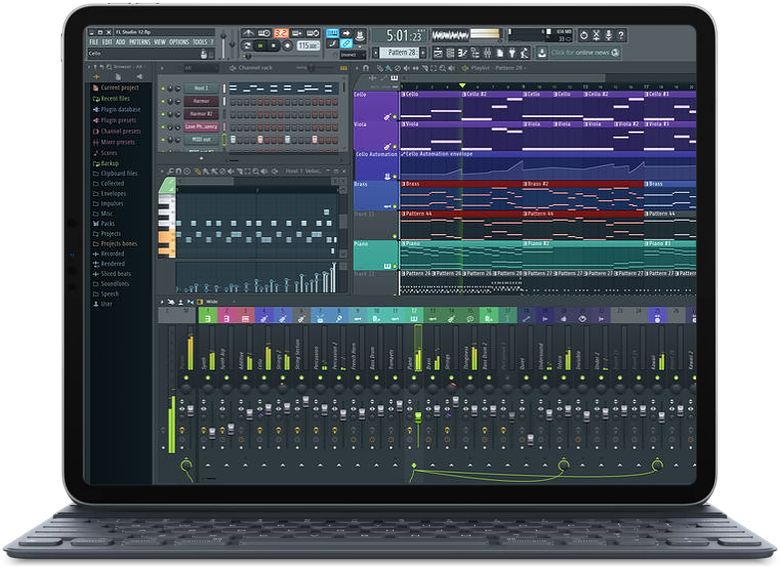Click the next pattern arrow
Image resolution: width=780 pixels, height=567 pixels.
pos(423,52)
